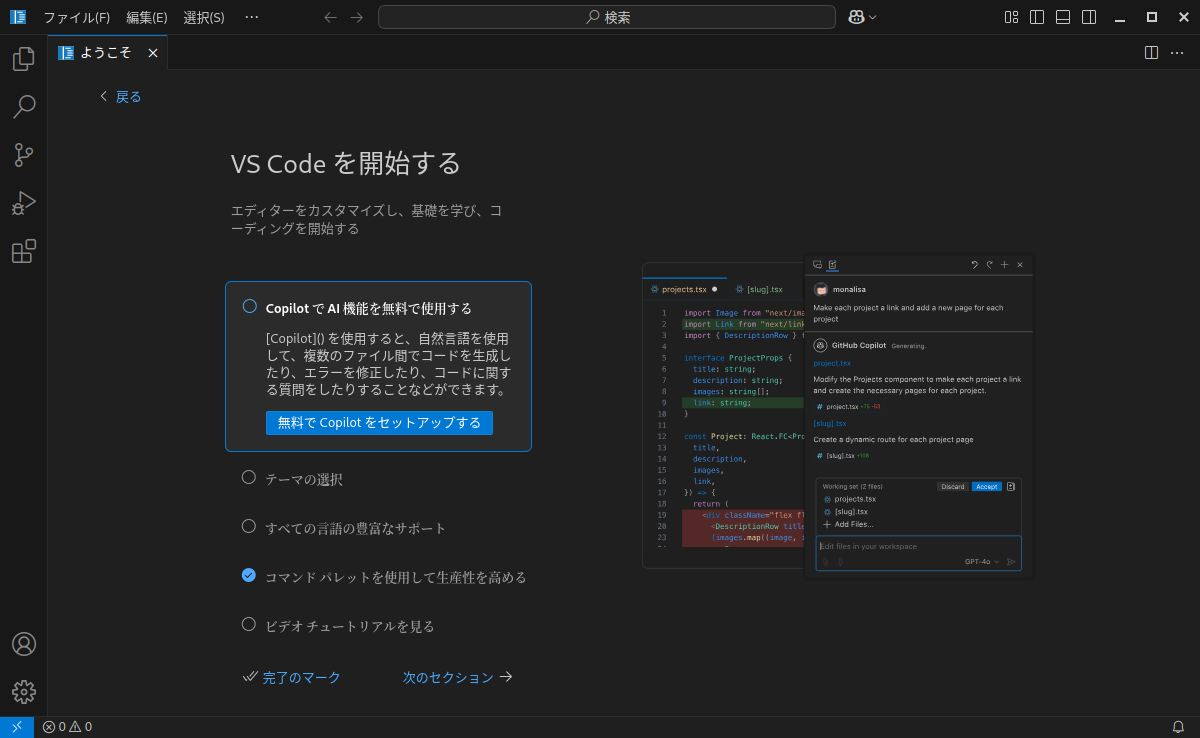Open Source Control from the Activity Bar

coord(24,155)
